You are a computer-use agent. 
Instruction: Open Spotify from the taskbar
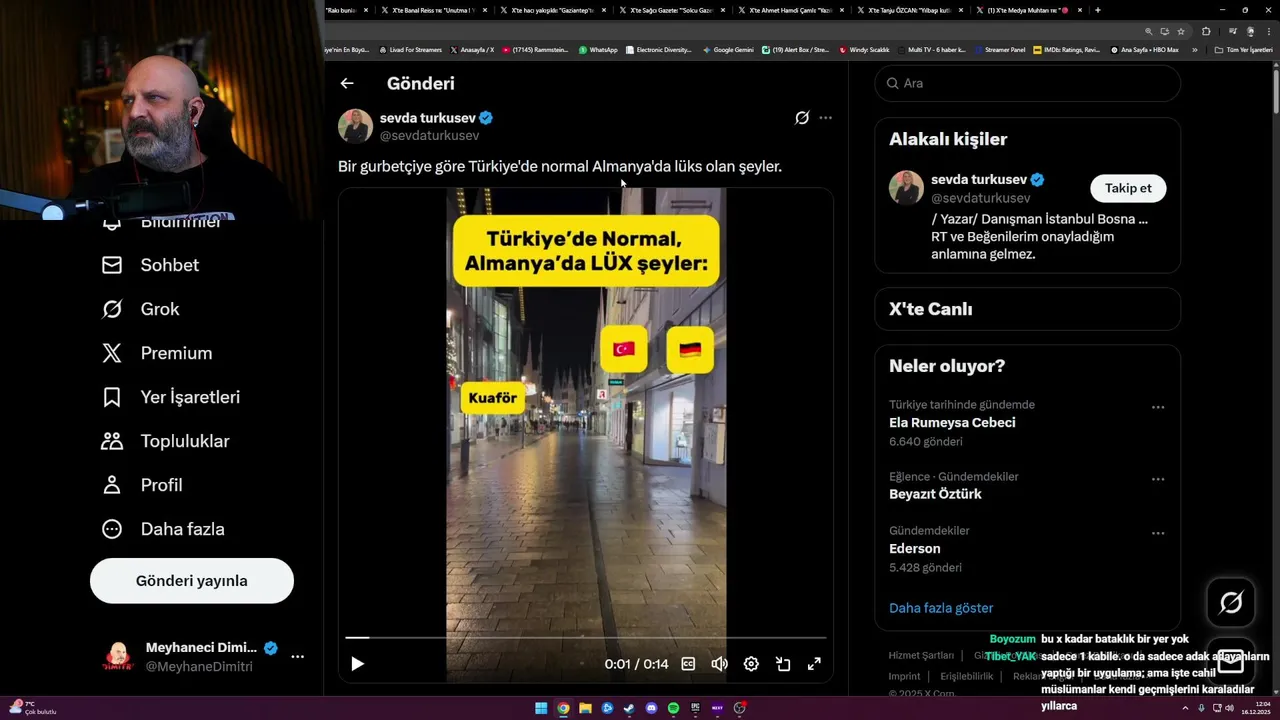pos(673,708)
